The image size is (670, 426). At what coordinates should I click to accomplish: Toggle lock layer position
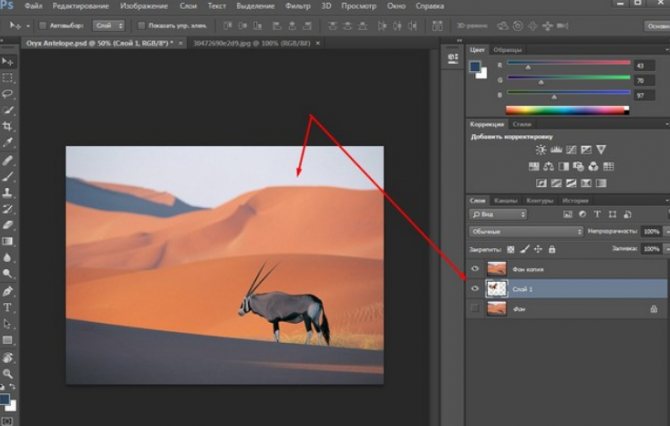(538, 249)
